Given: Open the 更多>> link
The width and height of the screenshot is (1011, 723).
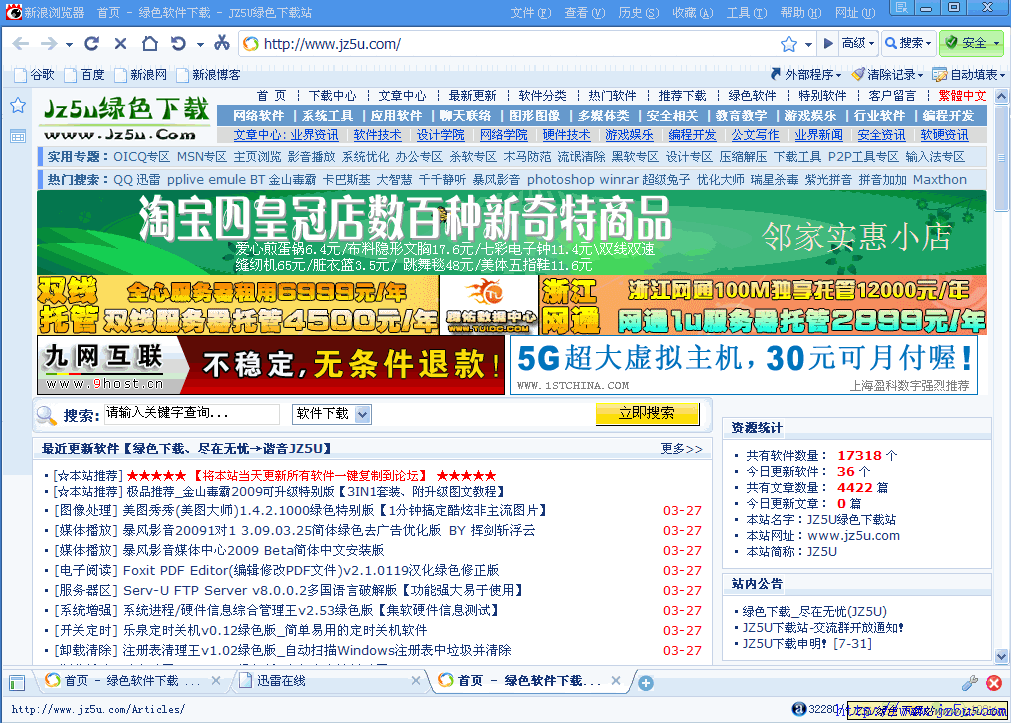Looking at the screenshot, I should pyautogui.click(x=682, y=449).
